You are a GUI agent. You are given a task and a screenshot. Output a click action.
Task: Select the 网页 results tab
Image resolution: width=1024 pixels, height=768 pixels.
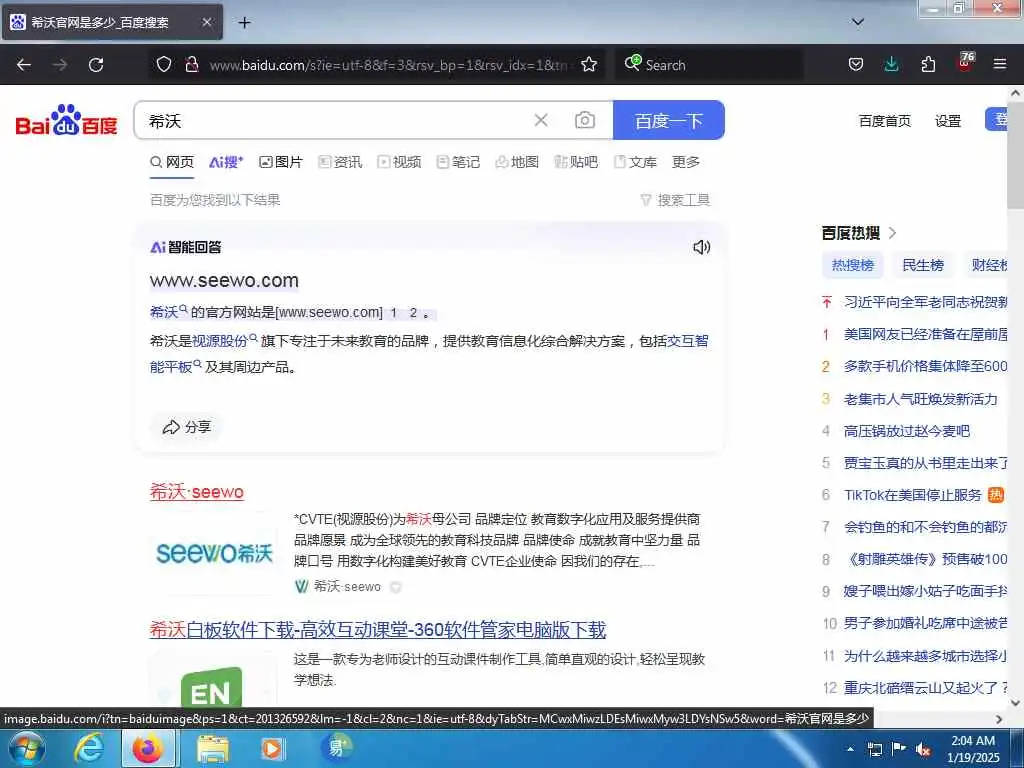click(x=172, y=162)
